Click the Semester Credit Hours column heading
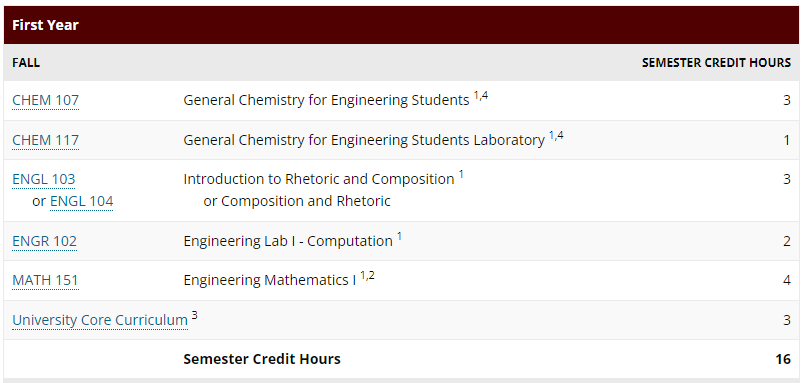The width and height of the screenshot is (812, 383). (x=716, y=63)
